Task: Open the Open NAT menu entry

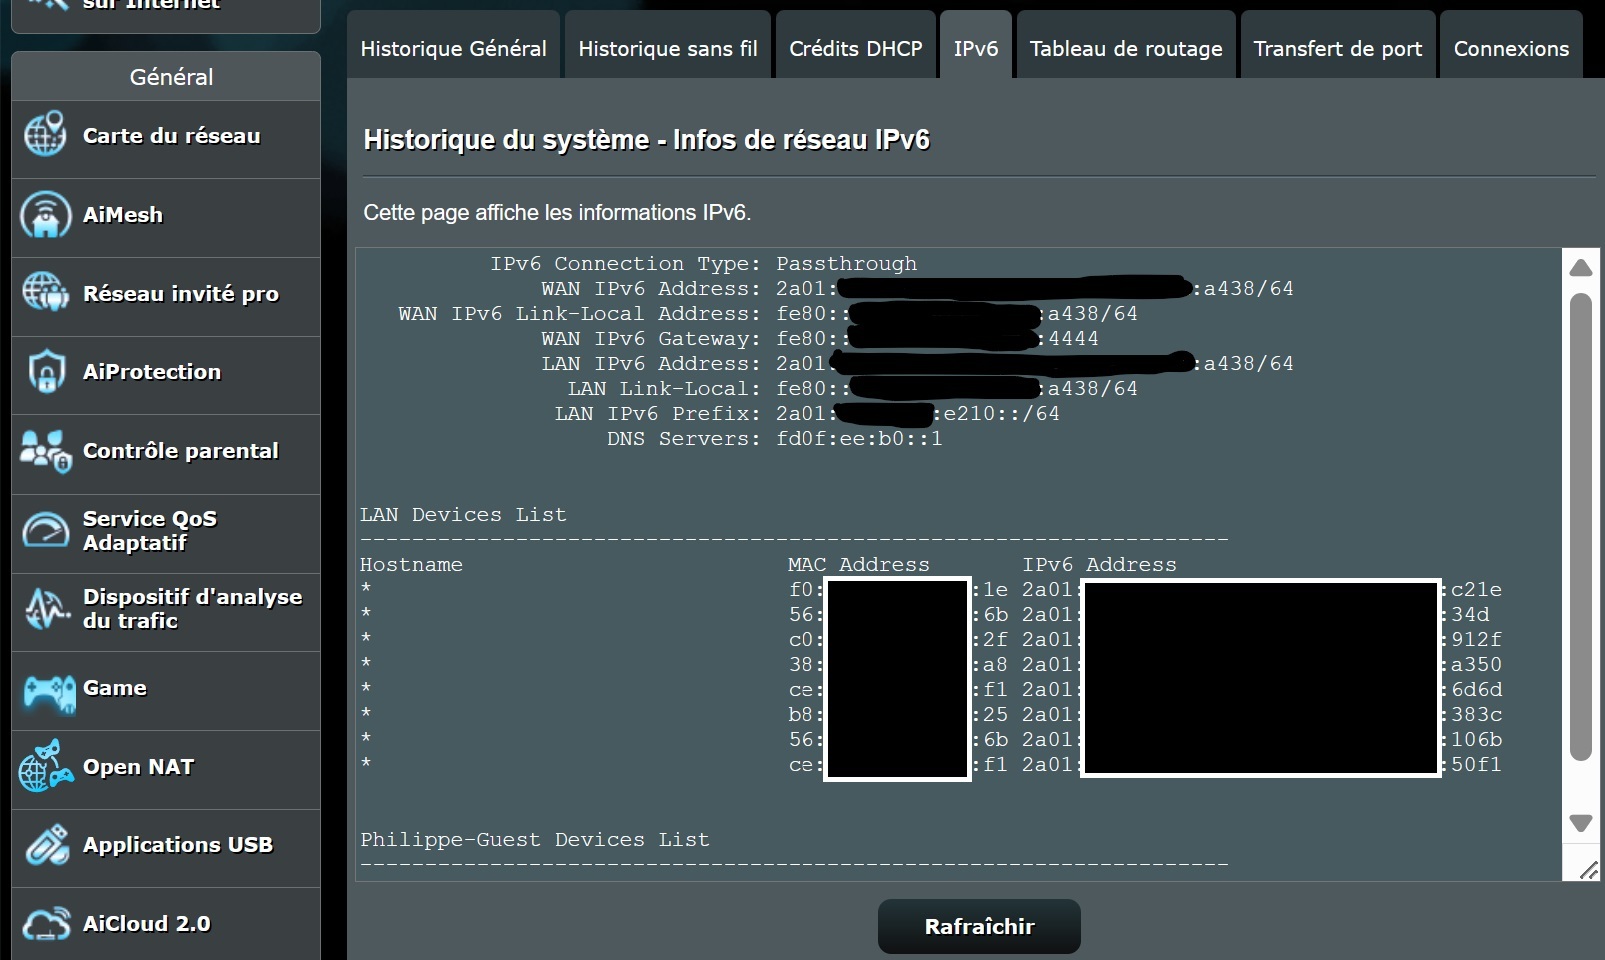Action: coord(166,770)
